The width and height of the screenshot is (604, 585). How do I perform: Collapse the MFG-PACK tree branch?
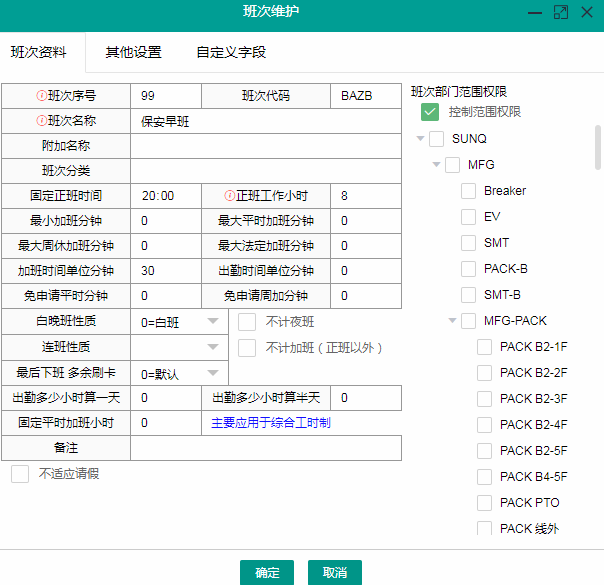[x=452, y=320]
